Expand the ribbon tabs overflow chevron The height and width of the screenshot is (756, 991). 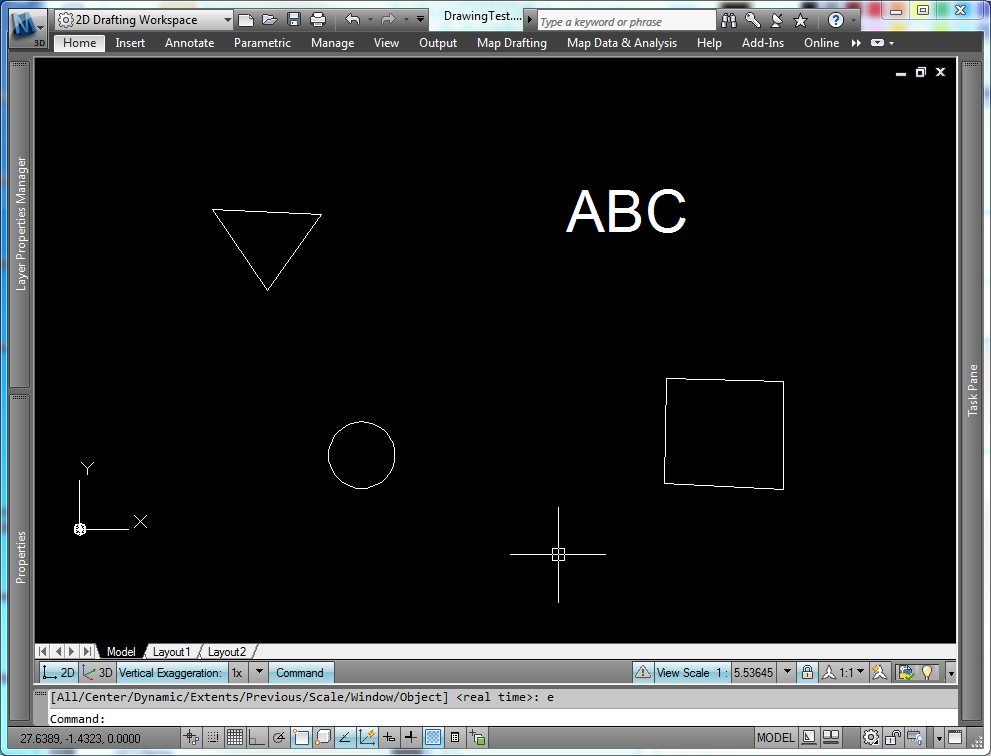[x=856, y=43]
